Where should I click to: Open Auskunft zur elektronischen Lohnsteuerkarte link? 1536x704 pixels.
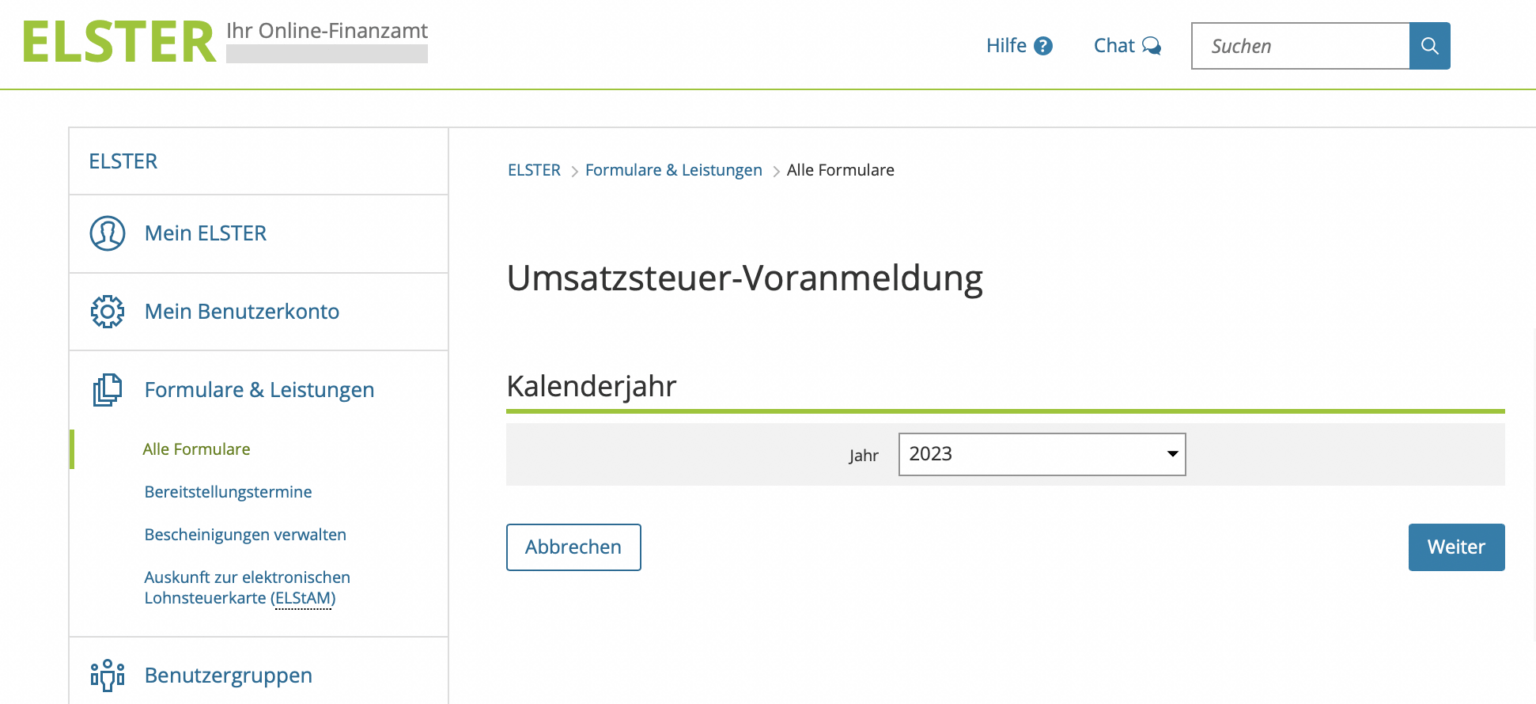tap(247, 588)
